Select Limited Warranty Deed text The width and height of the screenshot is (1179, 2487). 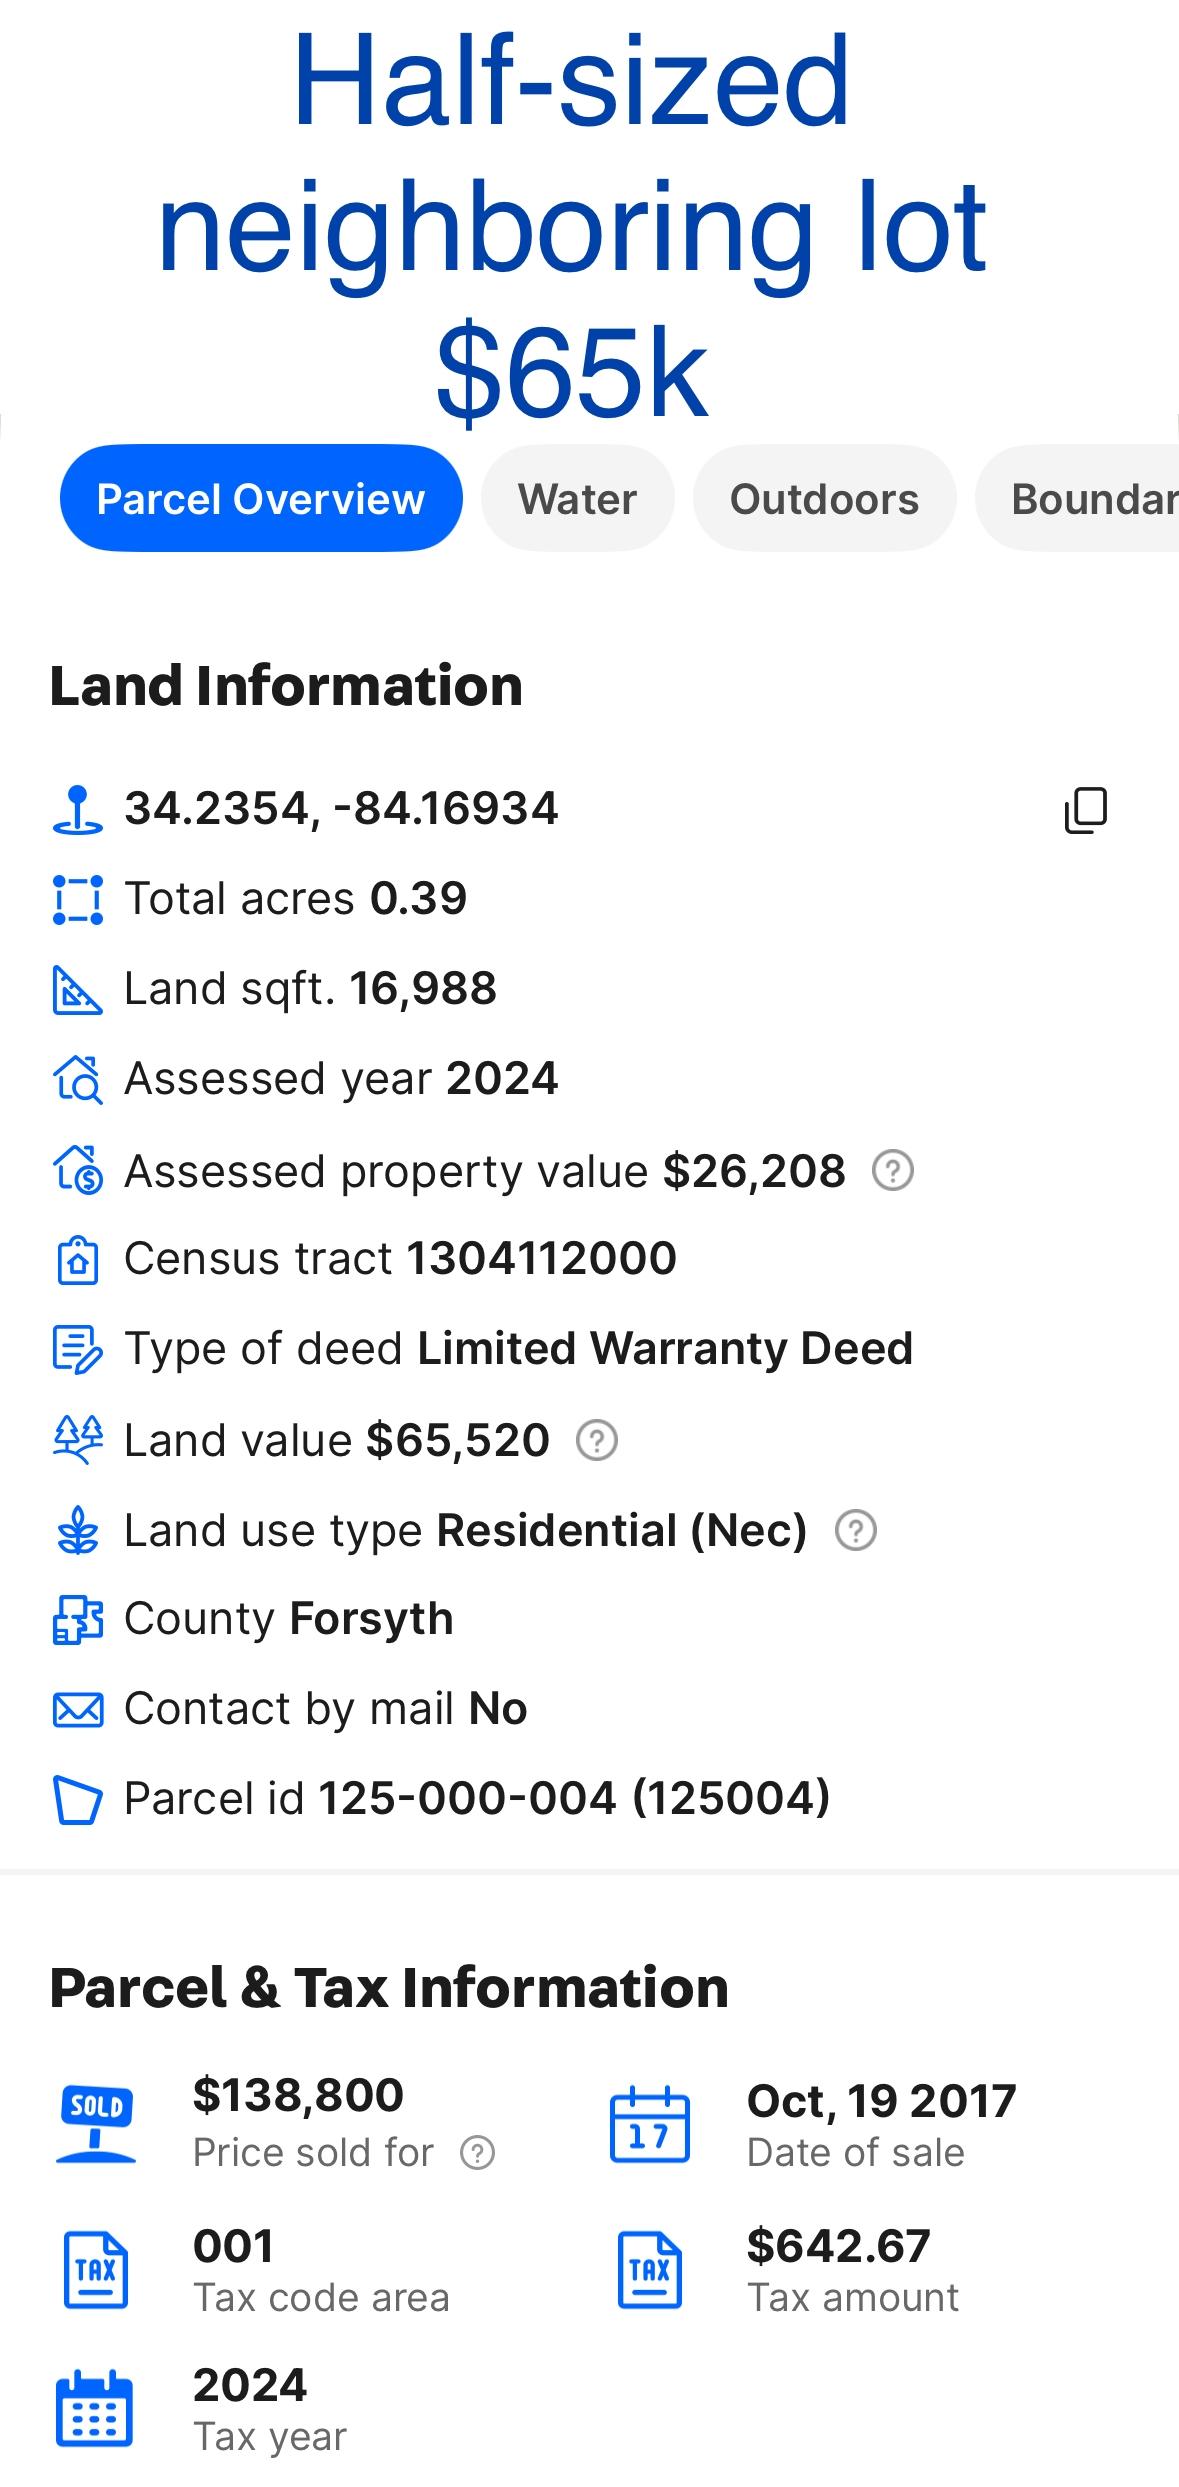pyautogui.click(x=665, y=1348)
